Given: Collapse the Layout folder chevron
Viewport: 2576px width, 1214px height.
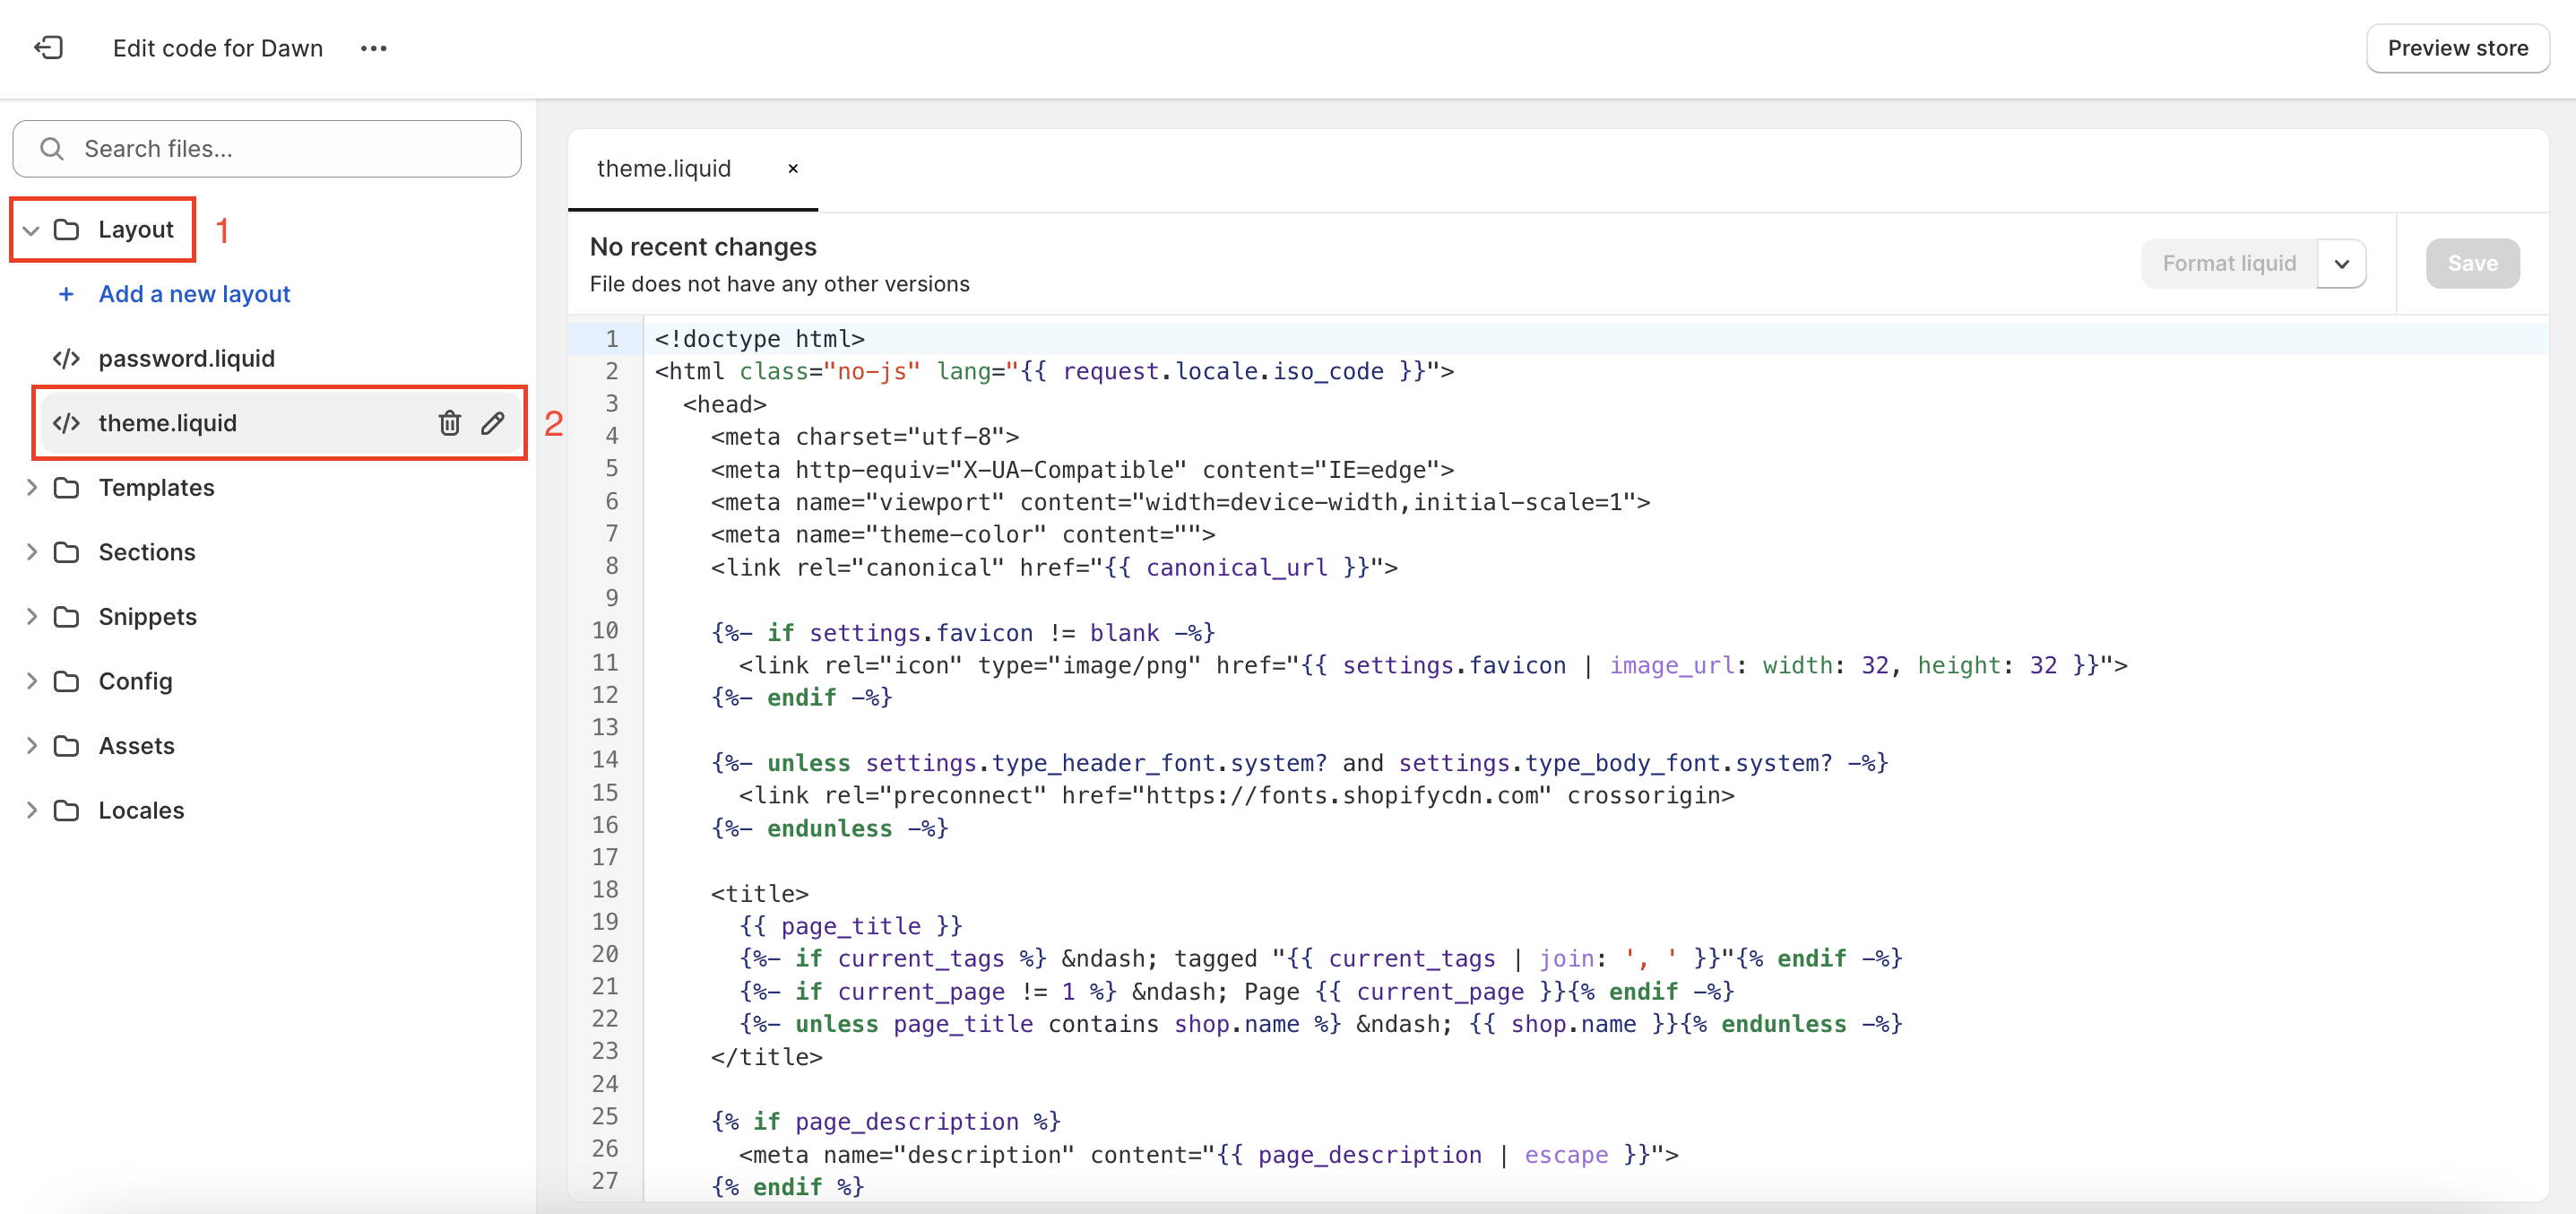Looking at the screenshot, I should 31,230.
